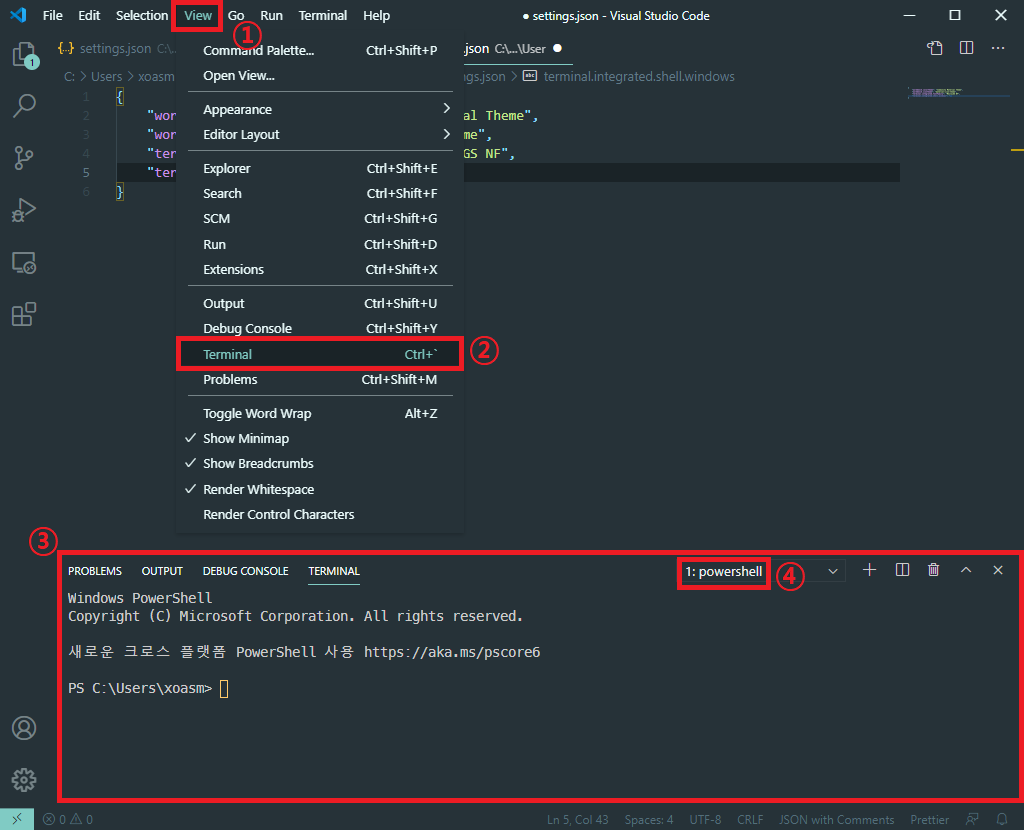
Task: Click JSON with Comments language mode
Action: point(837,820)
